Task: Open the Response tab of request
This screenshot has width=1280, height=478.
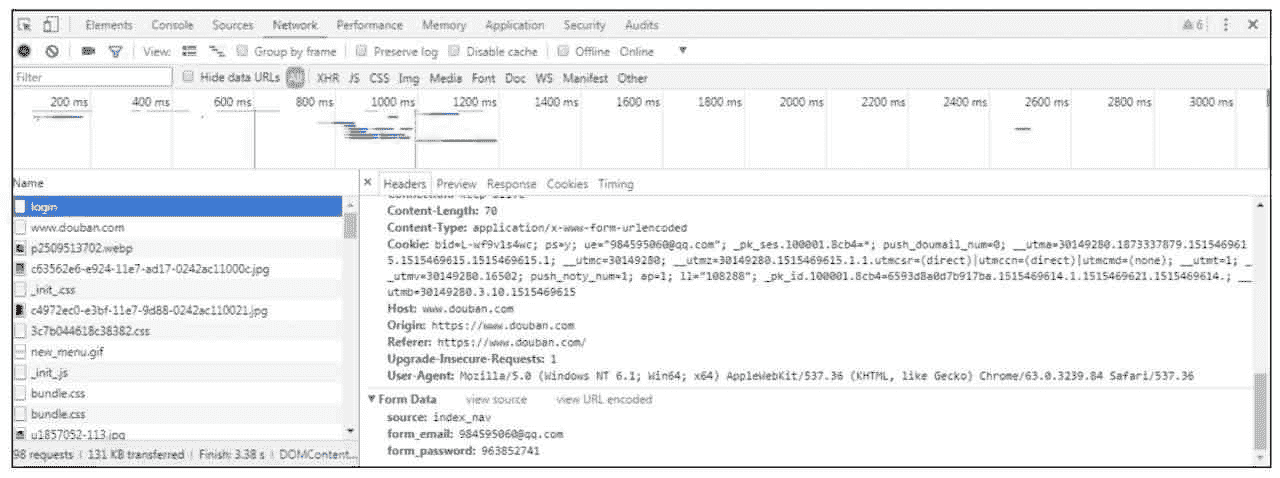Action: tap(511, 184)
